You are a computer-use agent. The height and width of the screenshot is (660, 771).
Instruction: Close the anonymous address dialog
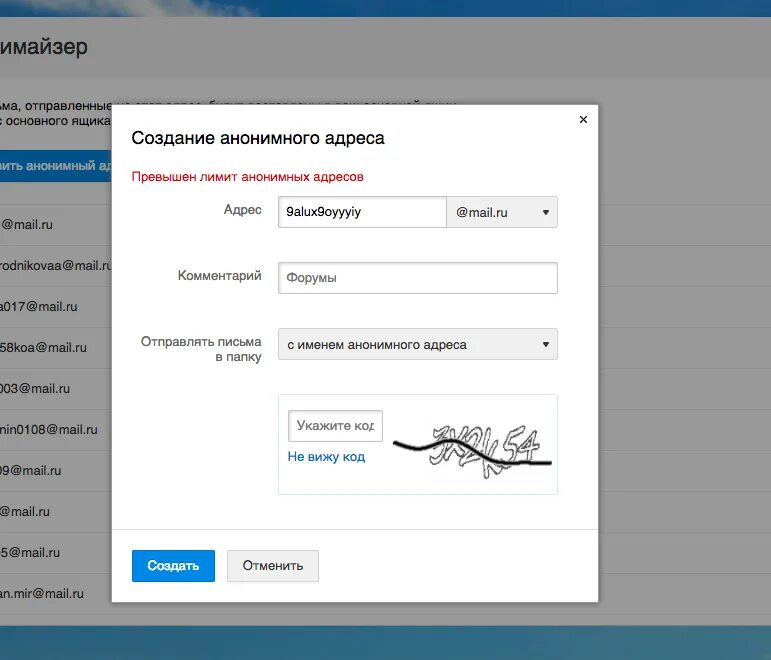point(583,120)
